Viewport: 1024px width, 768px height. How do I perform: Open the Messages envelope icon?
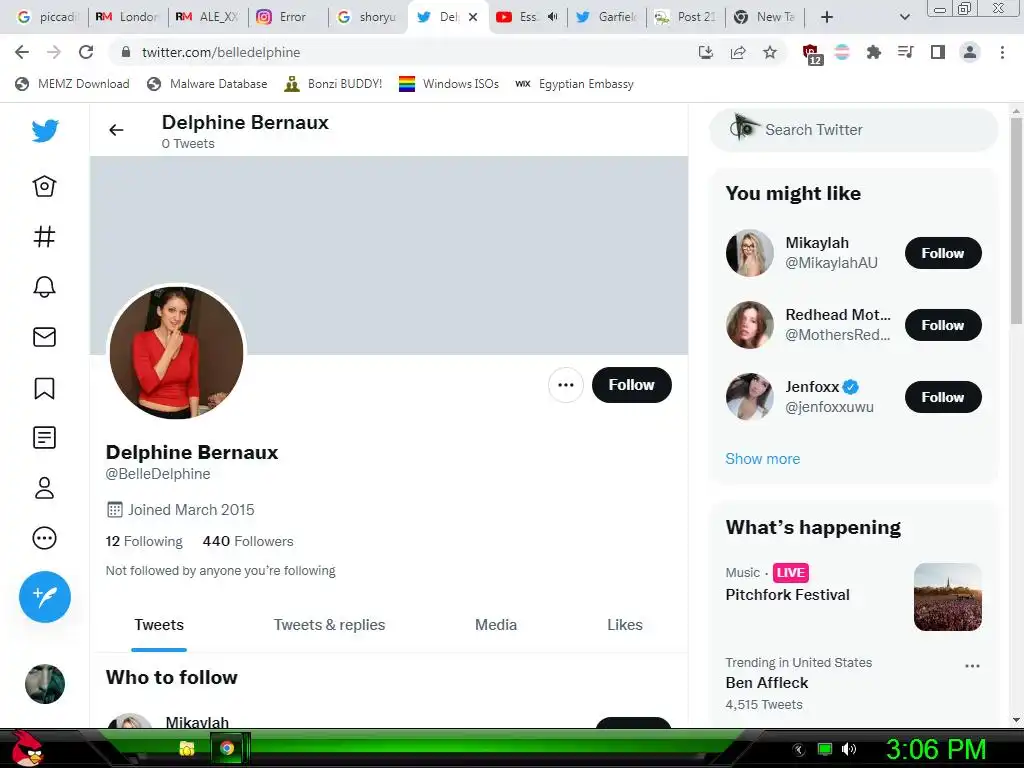[44, 337]
